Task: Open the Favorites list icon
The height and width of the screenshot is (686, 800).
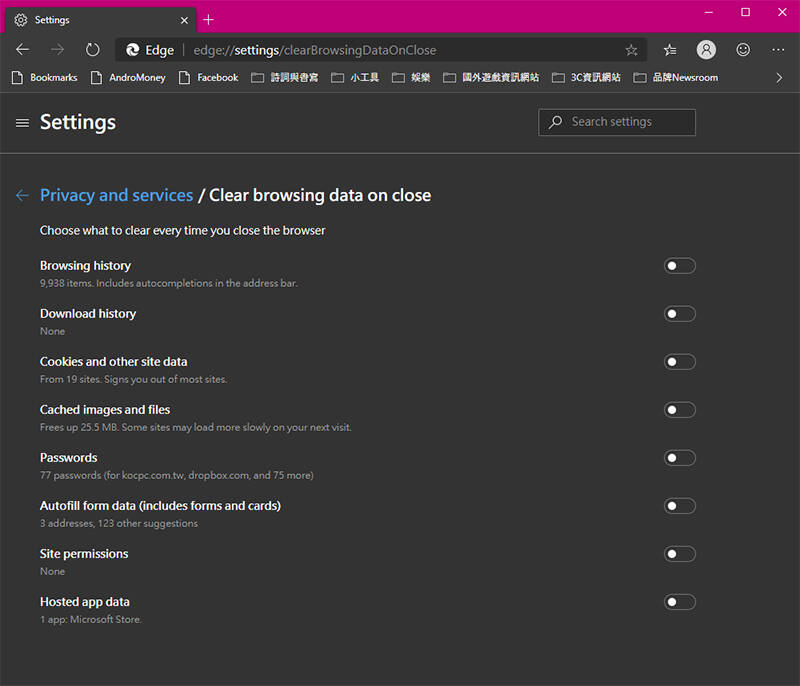Action: [670, 50]
